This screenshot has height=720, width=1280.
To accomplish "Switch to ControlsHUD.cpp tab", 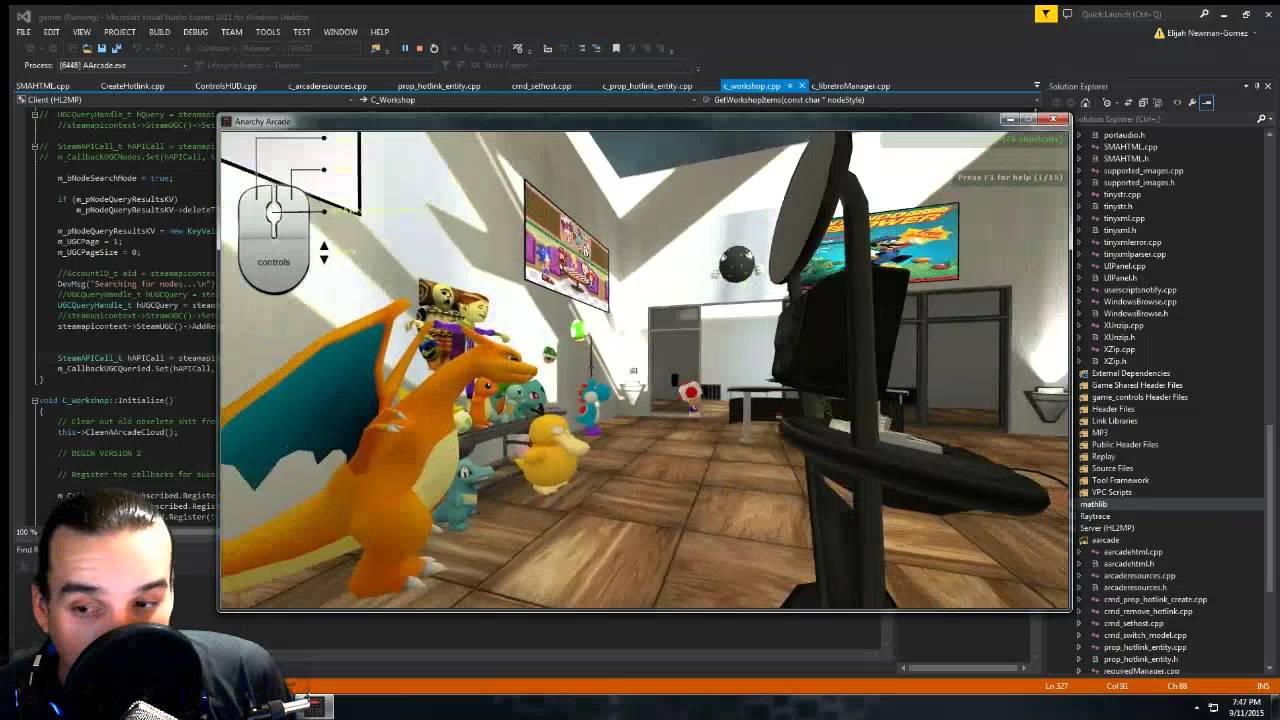I will pyautogui.click(x=226, y=86).
